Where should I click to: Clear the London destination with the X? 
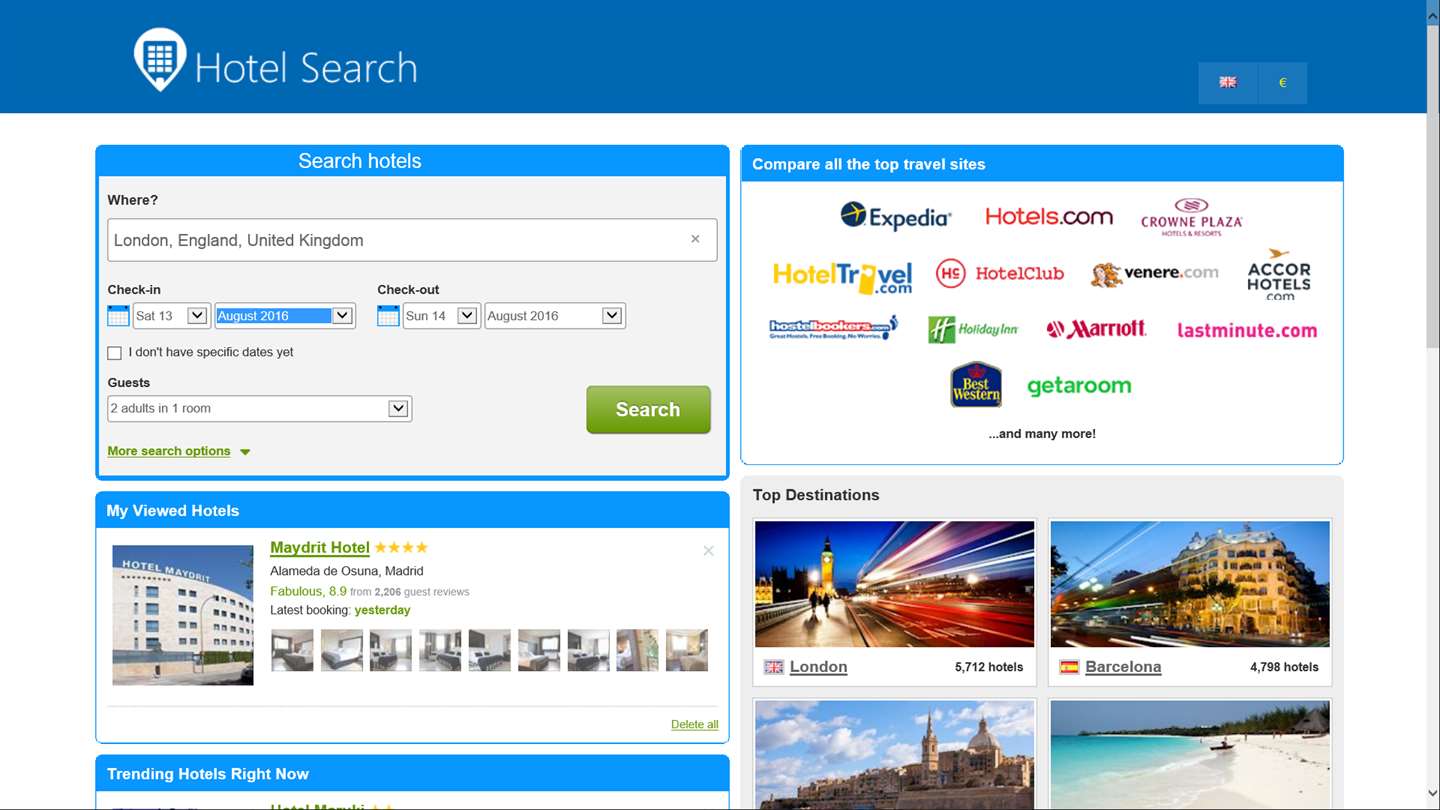click(695, 239)
